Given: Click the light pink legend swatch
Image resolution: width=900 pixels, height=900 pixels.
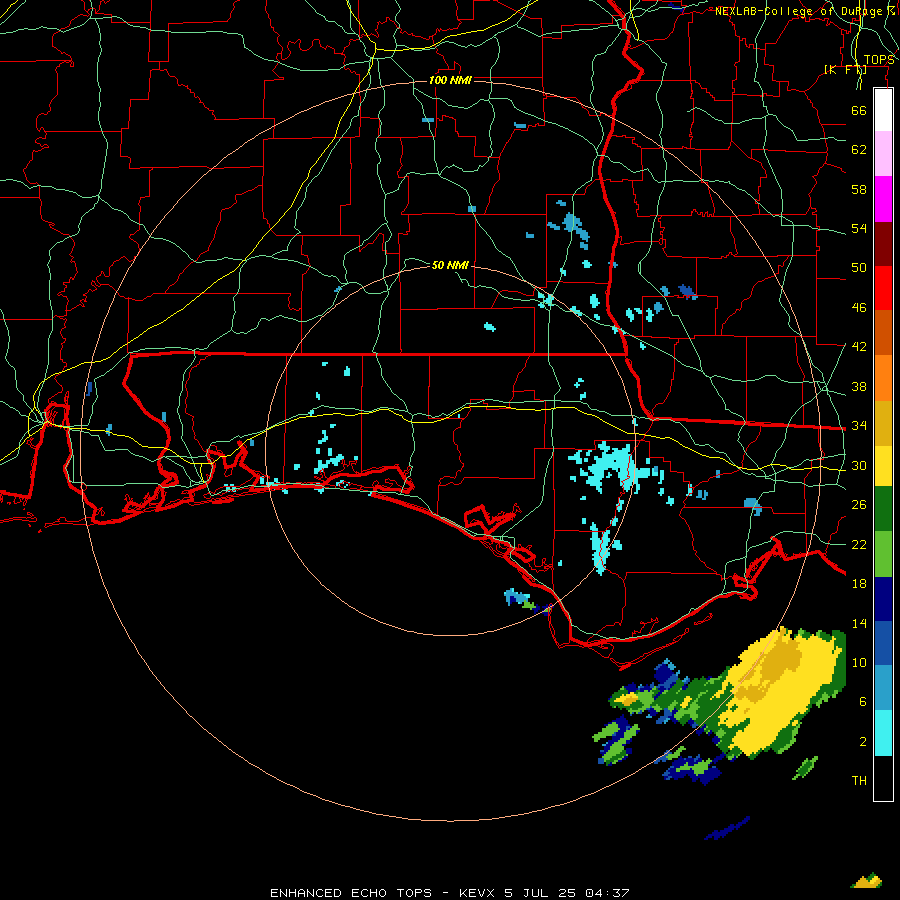Looking at the screenshot, I should [883, 154].
